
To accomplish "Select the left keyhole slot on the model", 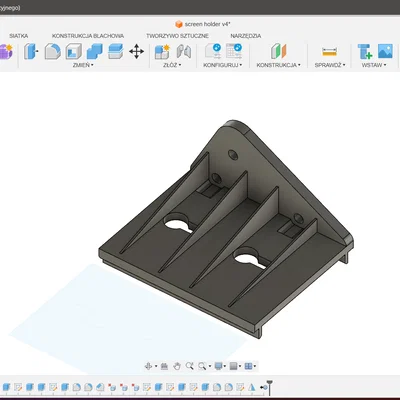I will coord(178,223).
